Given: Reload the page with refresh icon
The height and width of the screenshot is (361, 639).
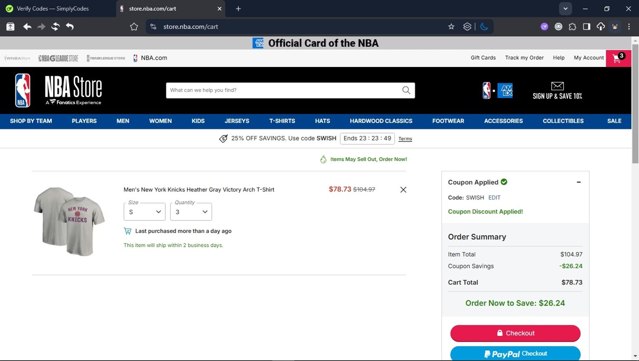Looking at the screenshot, I should coord(55,26).
